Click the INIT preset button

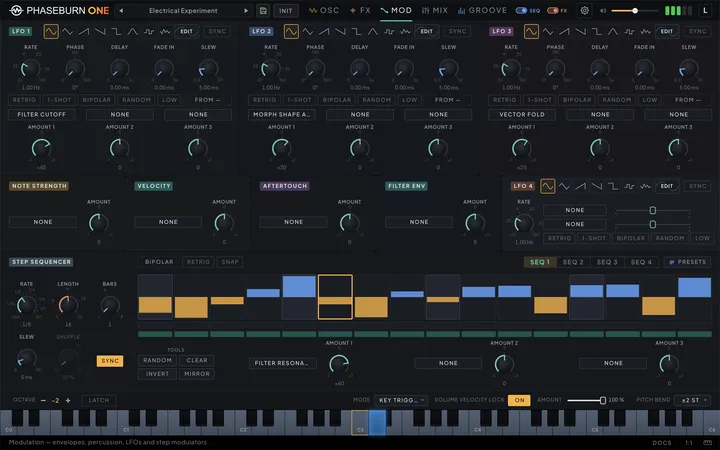[286, 11]
